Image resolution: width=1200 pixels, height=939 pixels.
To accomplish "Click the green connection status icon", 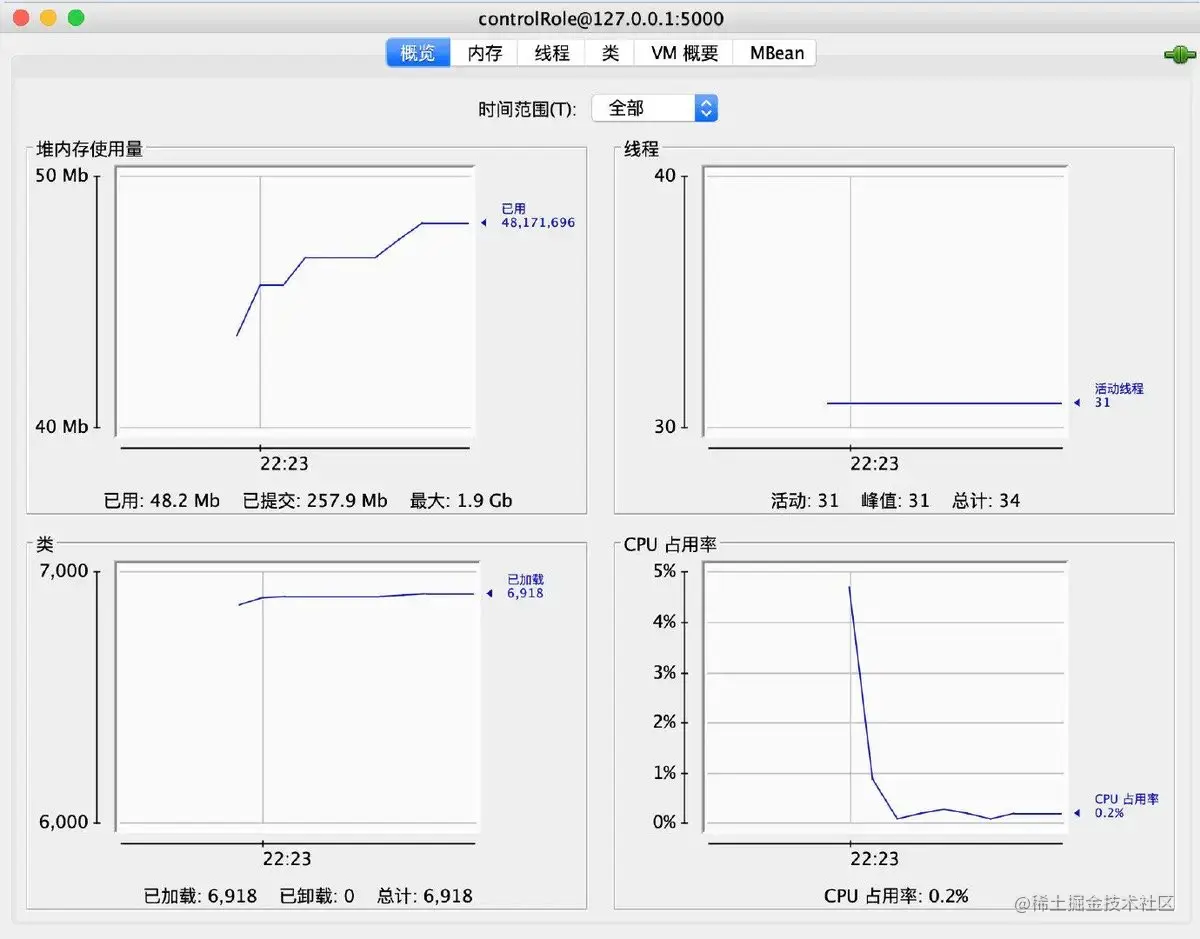I will (1180, 54).
